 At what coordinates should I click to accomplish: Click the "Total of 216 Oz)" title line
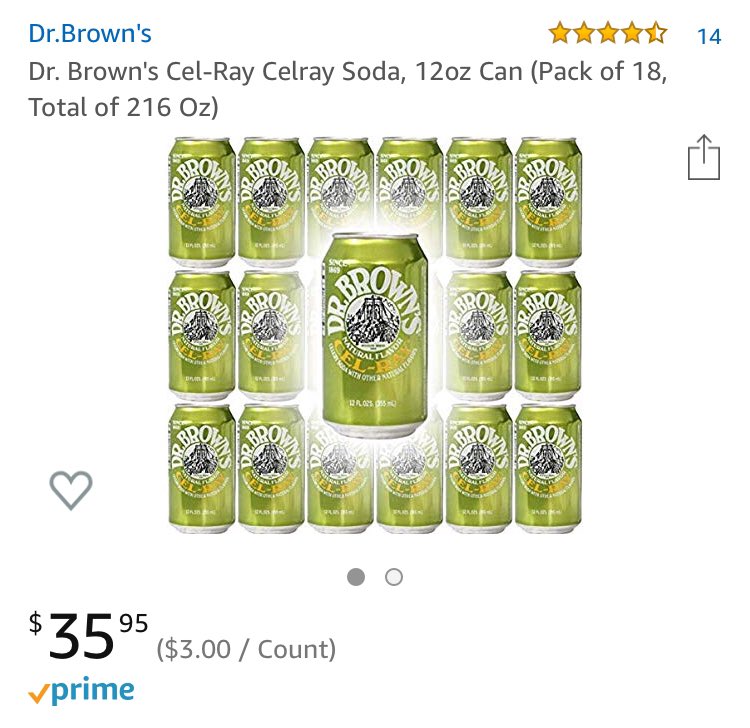pyautogui.click(x=123, y=107)
